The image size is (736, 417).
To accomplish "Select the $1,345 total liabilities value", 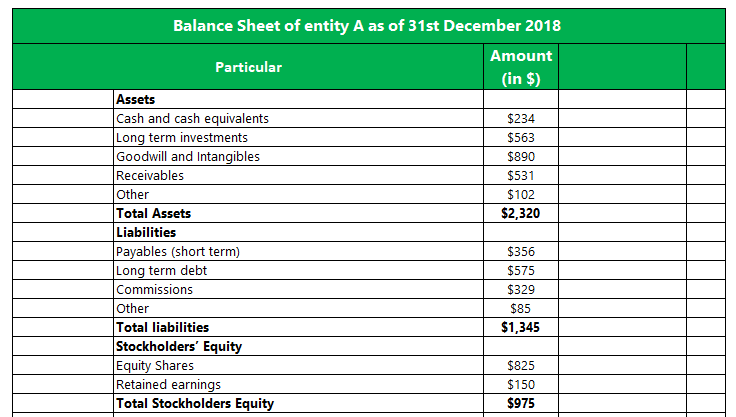I will (520, 328).
